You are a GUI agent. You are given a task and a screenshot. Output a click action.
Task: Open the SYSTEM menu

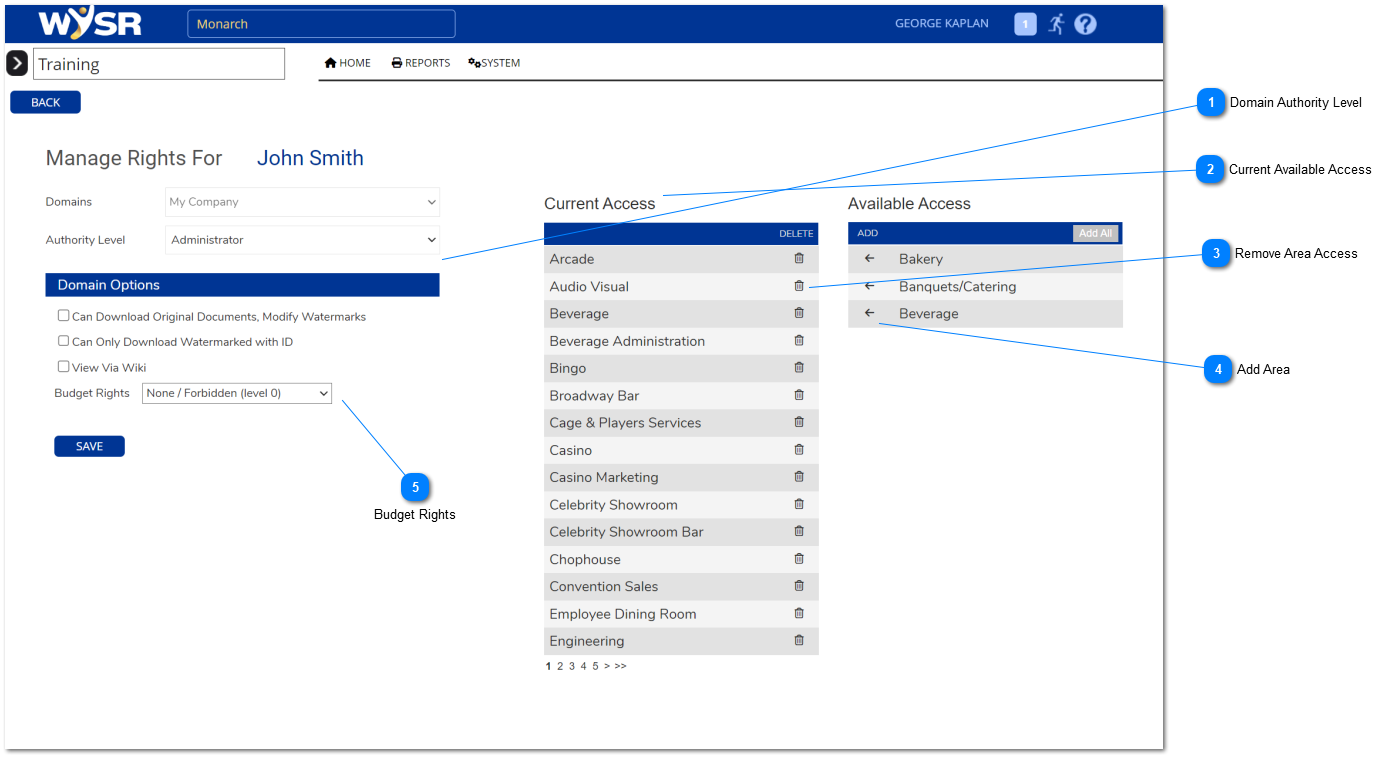[x=494, y=63]
